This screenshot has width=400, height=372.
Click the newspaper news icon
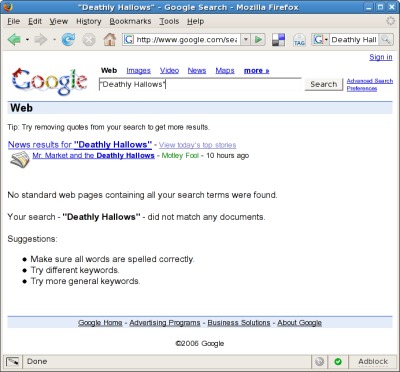pos(20,159)
